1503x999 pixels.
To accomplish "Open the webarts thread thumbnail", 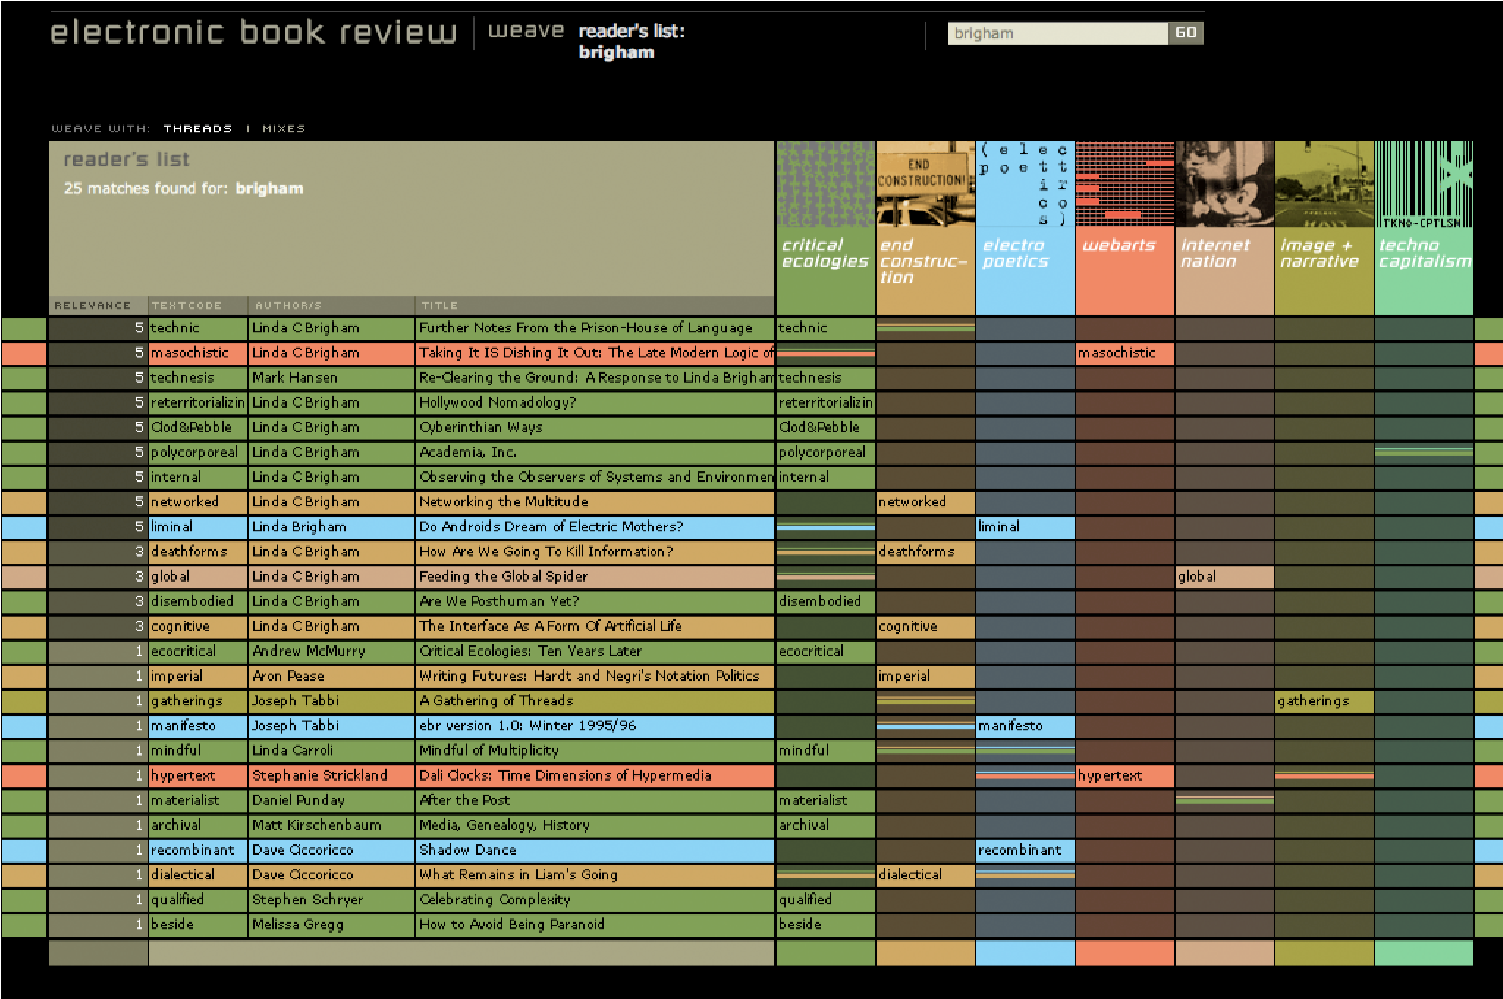I will pyautogui.click(x=1124, y=184).
